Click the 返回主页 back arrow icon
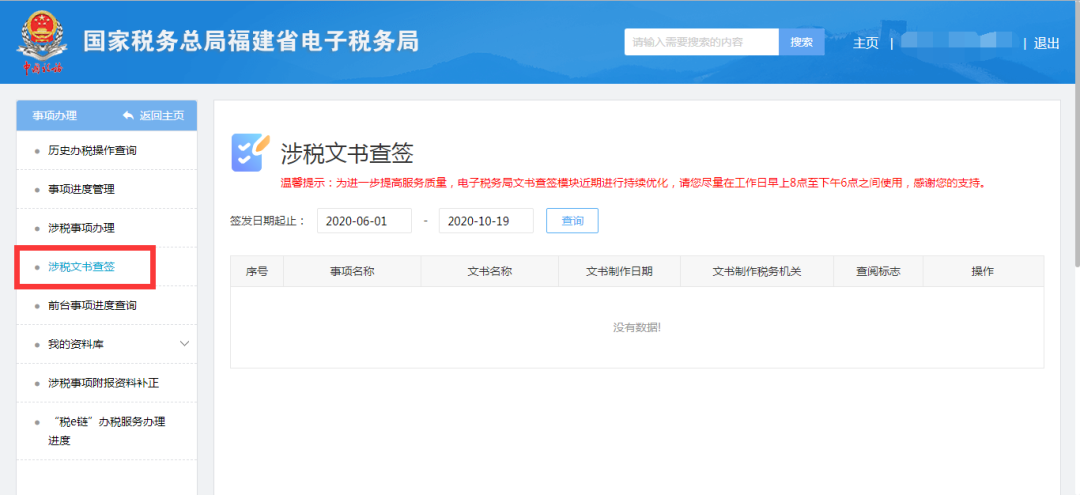This screenshot has width=1080, height=495. (x=128, y=116)
